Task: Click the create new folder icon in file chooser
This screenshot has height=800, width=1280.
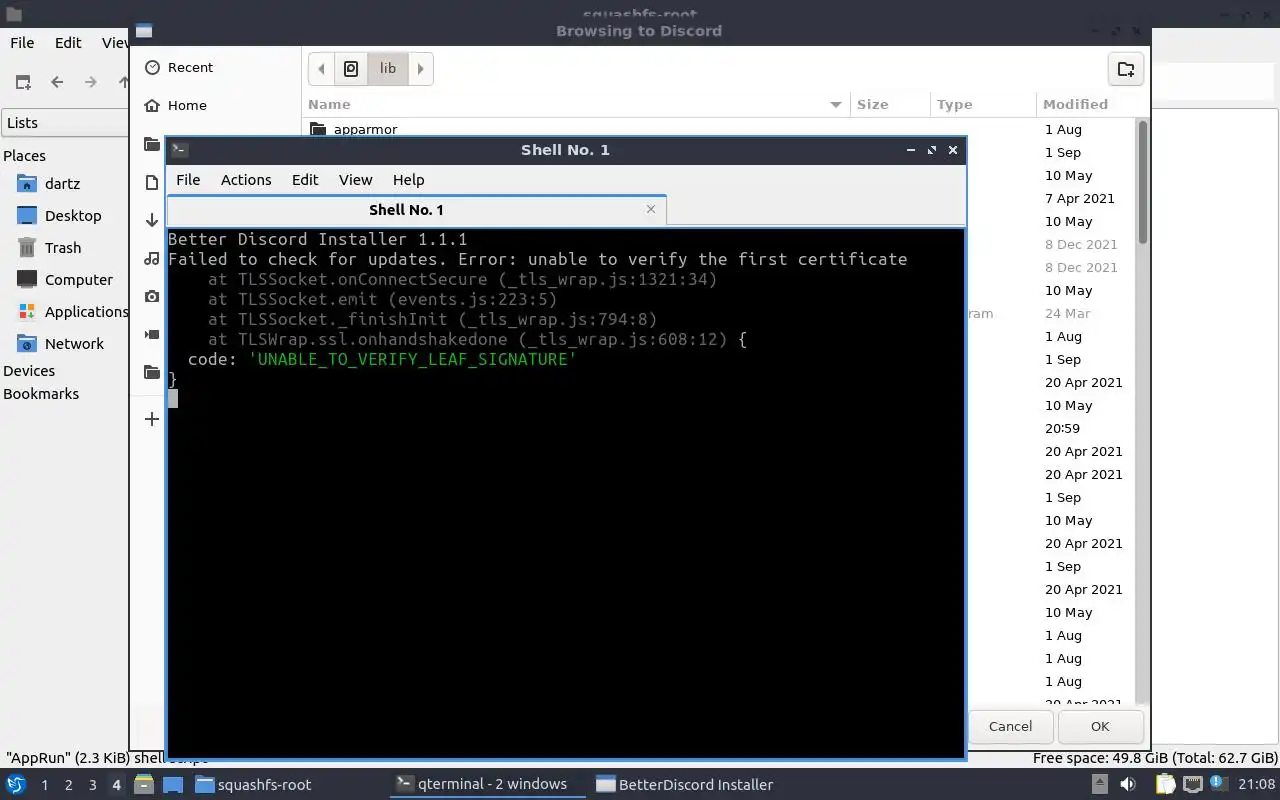Action: click(1126, 69)
